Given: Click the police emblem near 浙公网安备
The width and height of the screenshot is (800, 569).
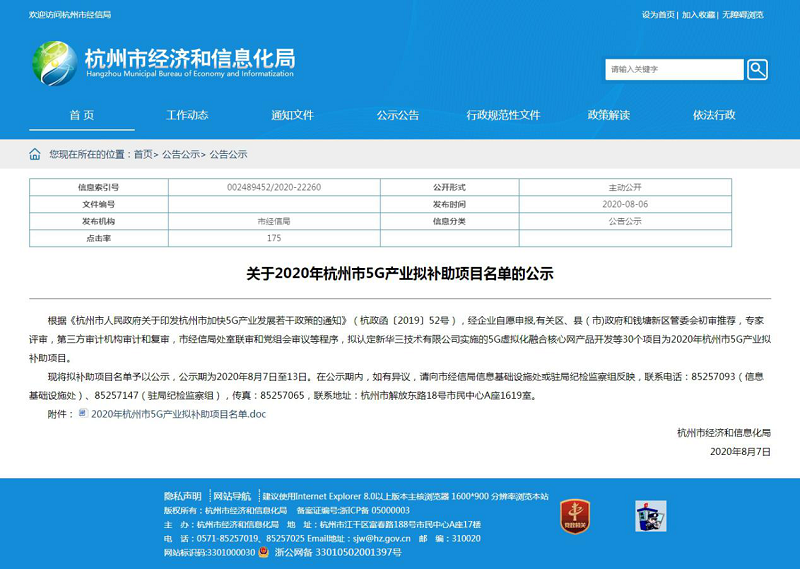Looking at the screenshot, I should pyautogui.click(x=264, y=551).
